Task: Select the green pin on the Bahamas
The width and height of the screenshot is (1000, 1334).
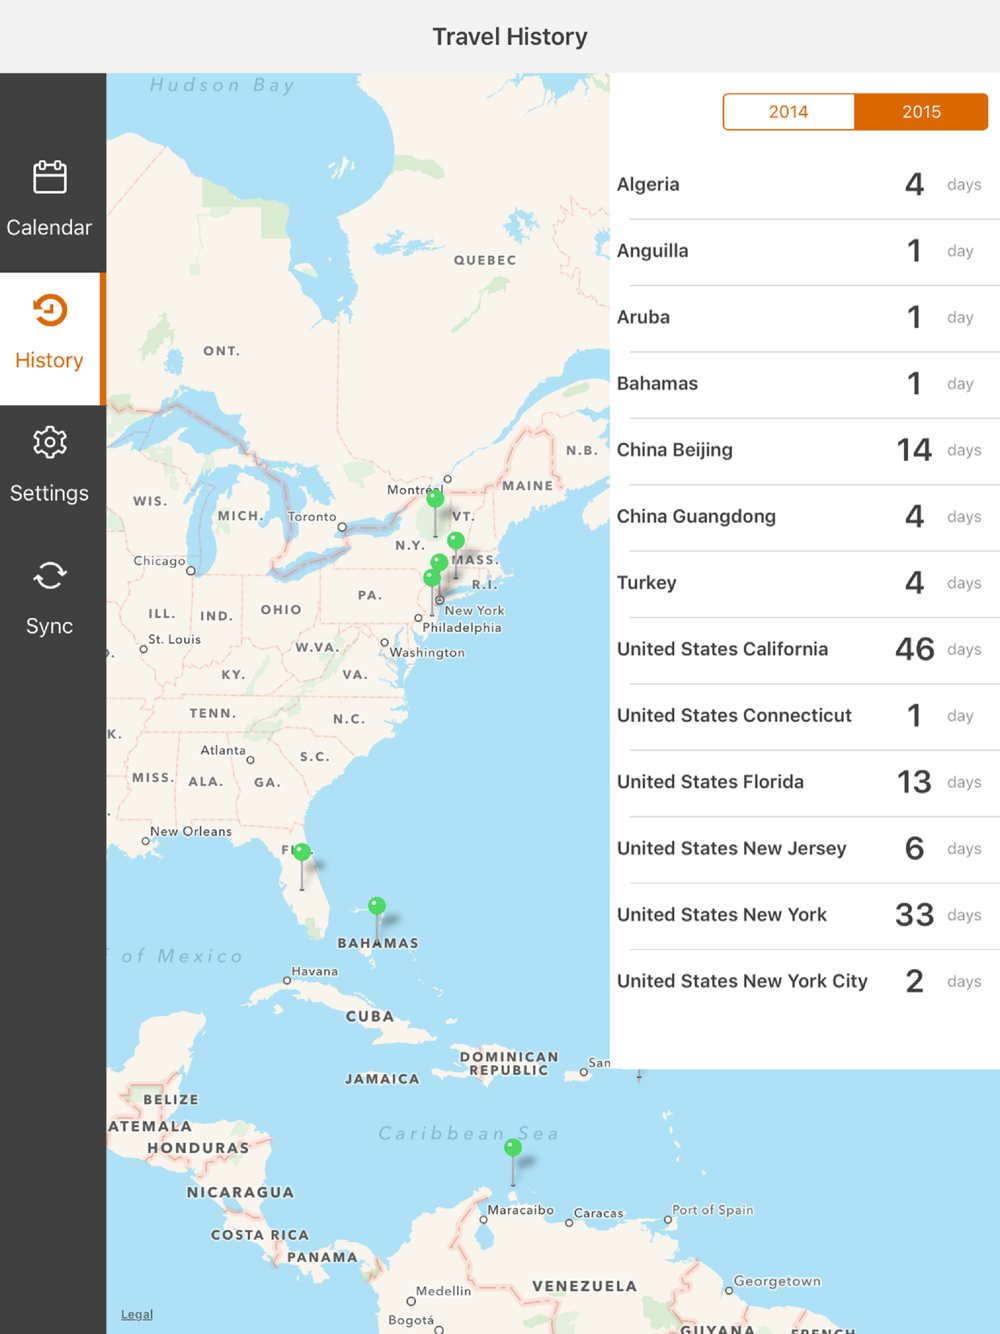Action: point(377,906)
